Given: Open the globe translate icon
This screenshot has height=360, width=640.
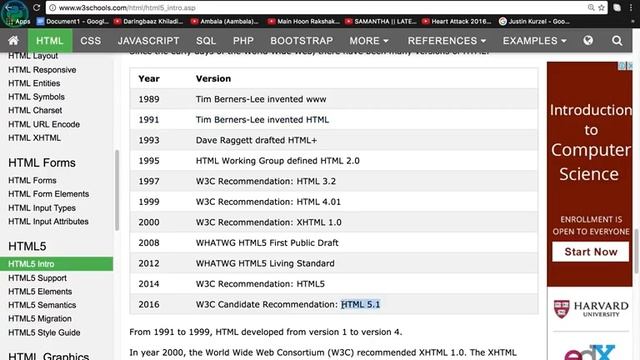Looking at the screenshot, I should point(588,40).
